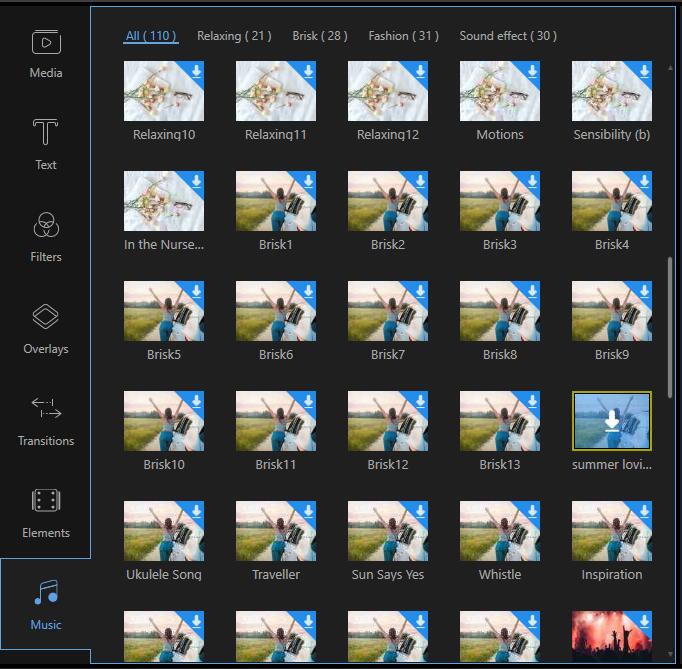Open the Media panel icon
682x669 pixels.
tap(46, 42)
